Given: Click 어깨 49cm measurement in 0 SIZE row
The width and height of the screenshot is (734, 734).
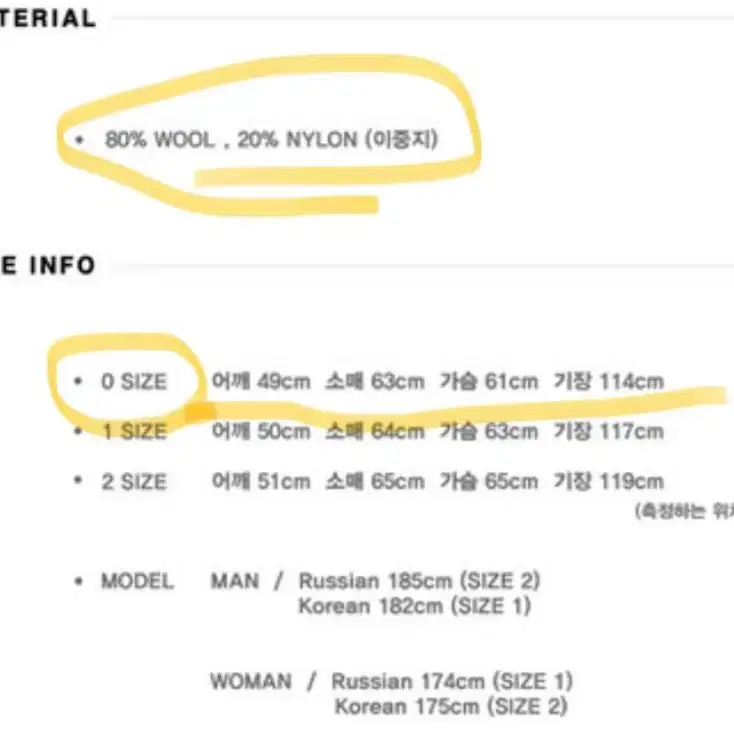Looking at the screenshot, I should click(x=261, y=382).
